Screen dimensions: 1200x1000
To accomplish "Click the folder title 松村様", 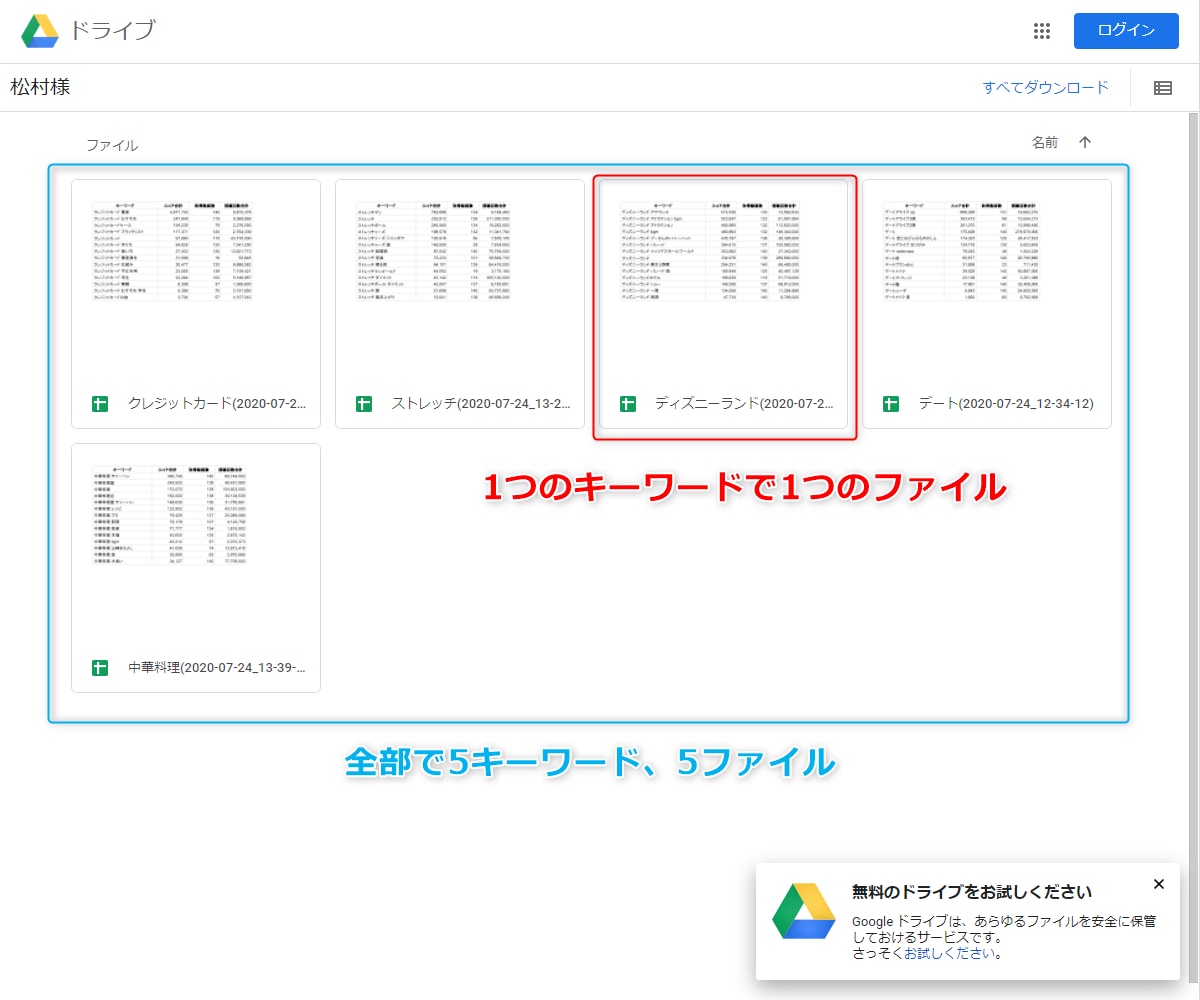I will point(40,87).
